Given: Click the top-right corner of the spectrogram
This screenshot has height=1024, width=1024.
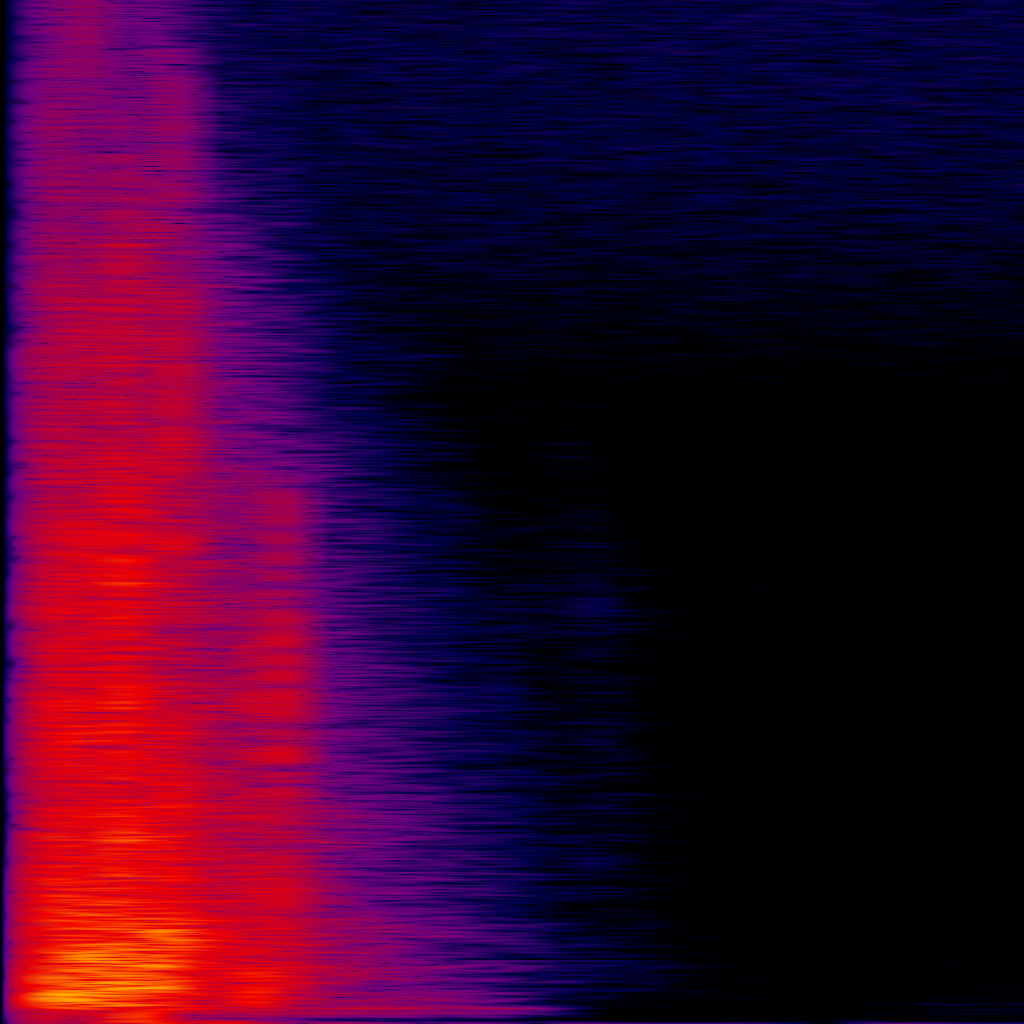Looking at the screenshot, I should (x=1020, y=3).
